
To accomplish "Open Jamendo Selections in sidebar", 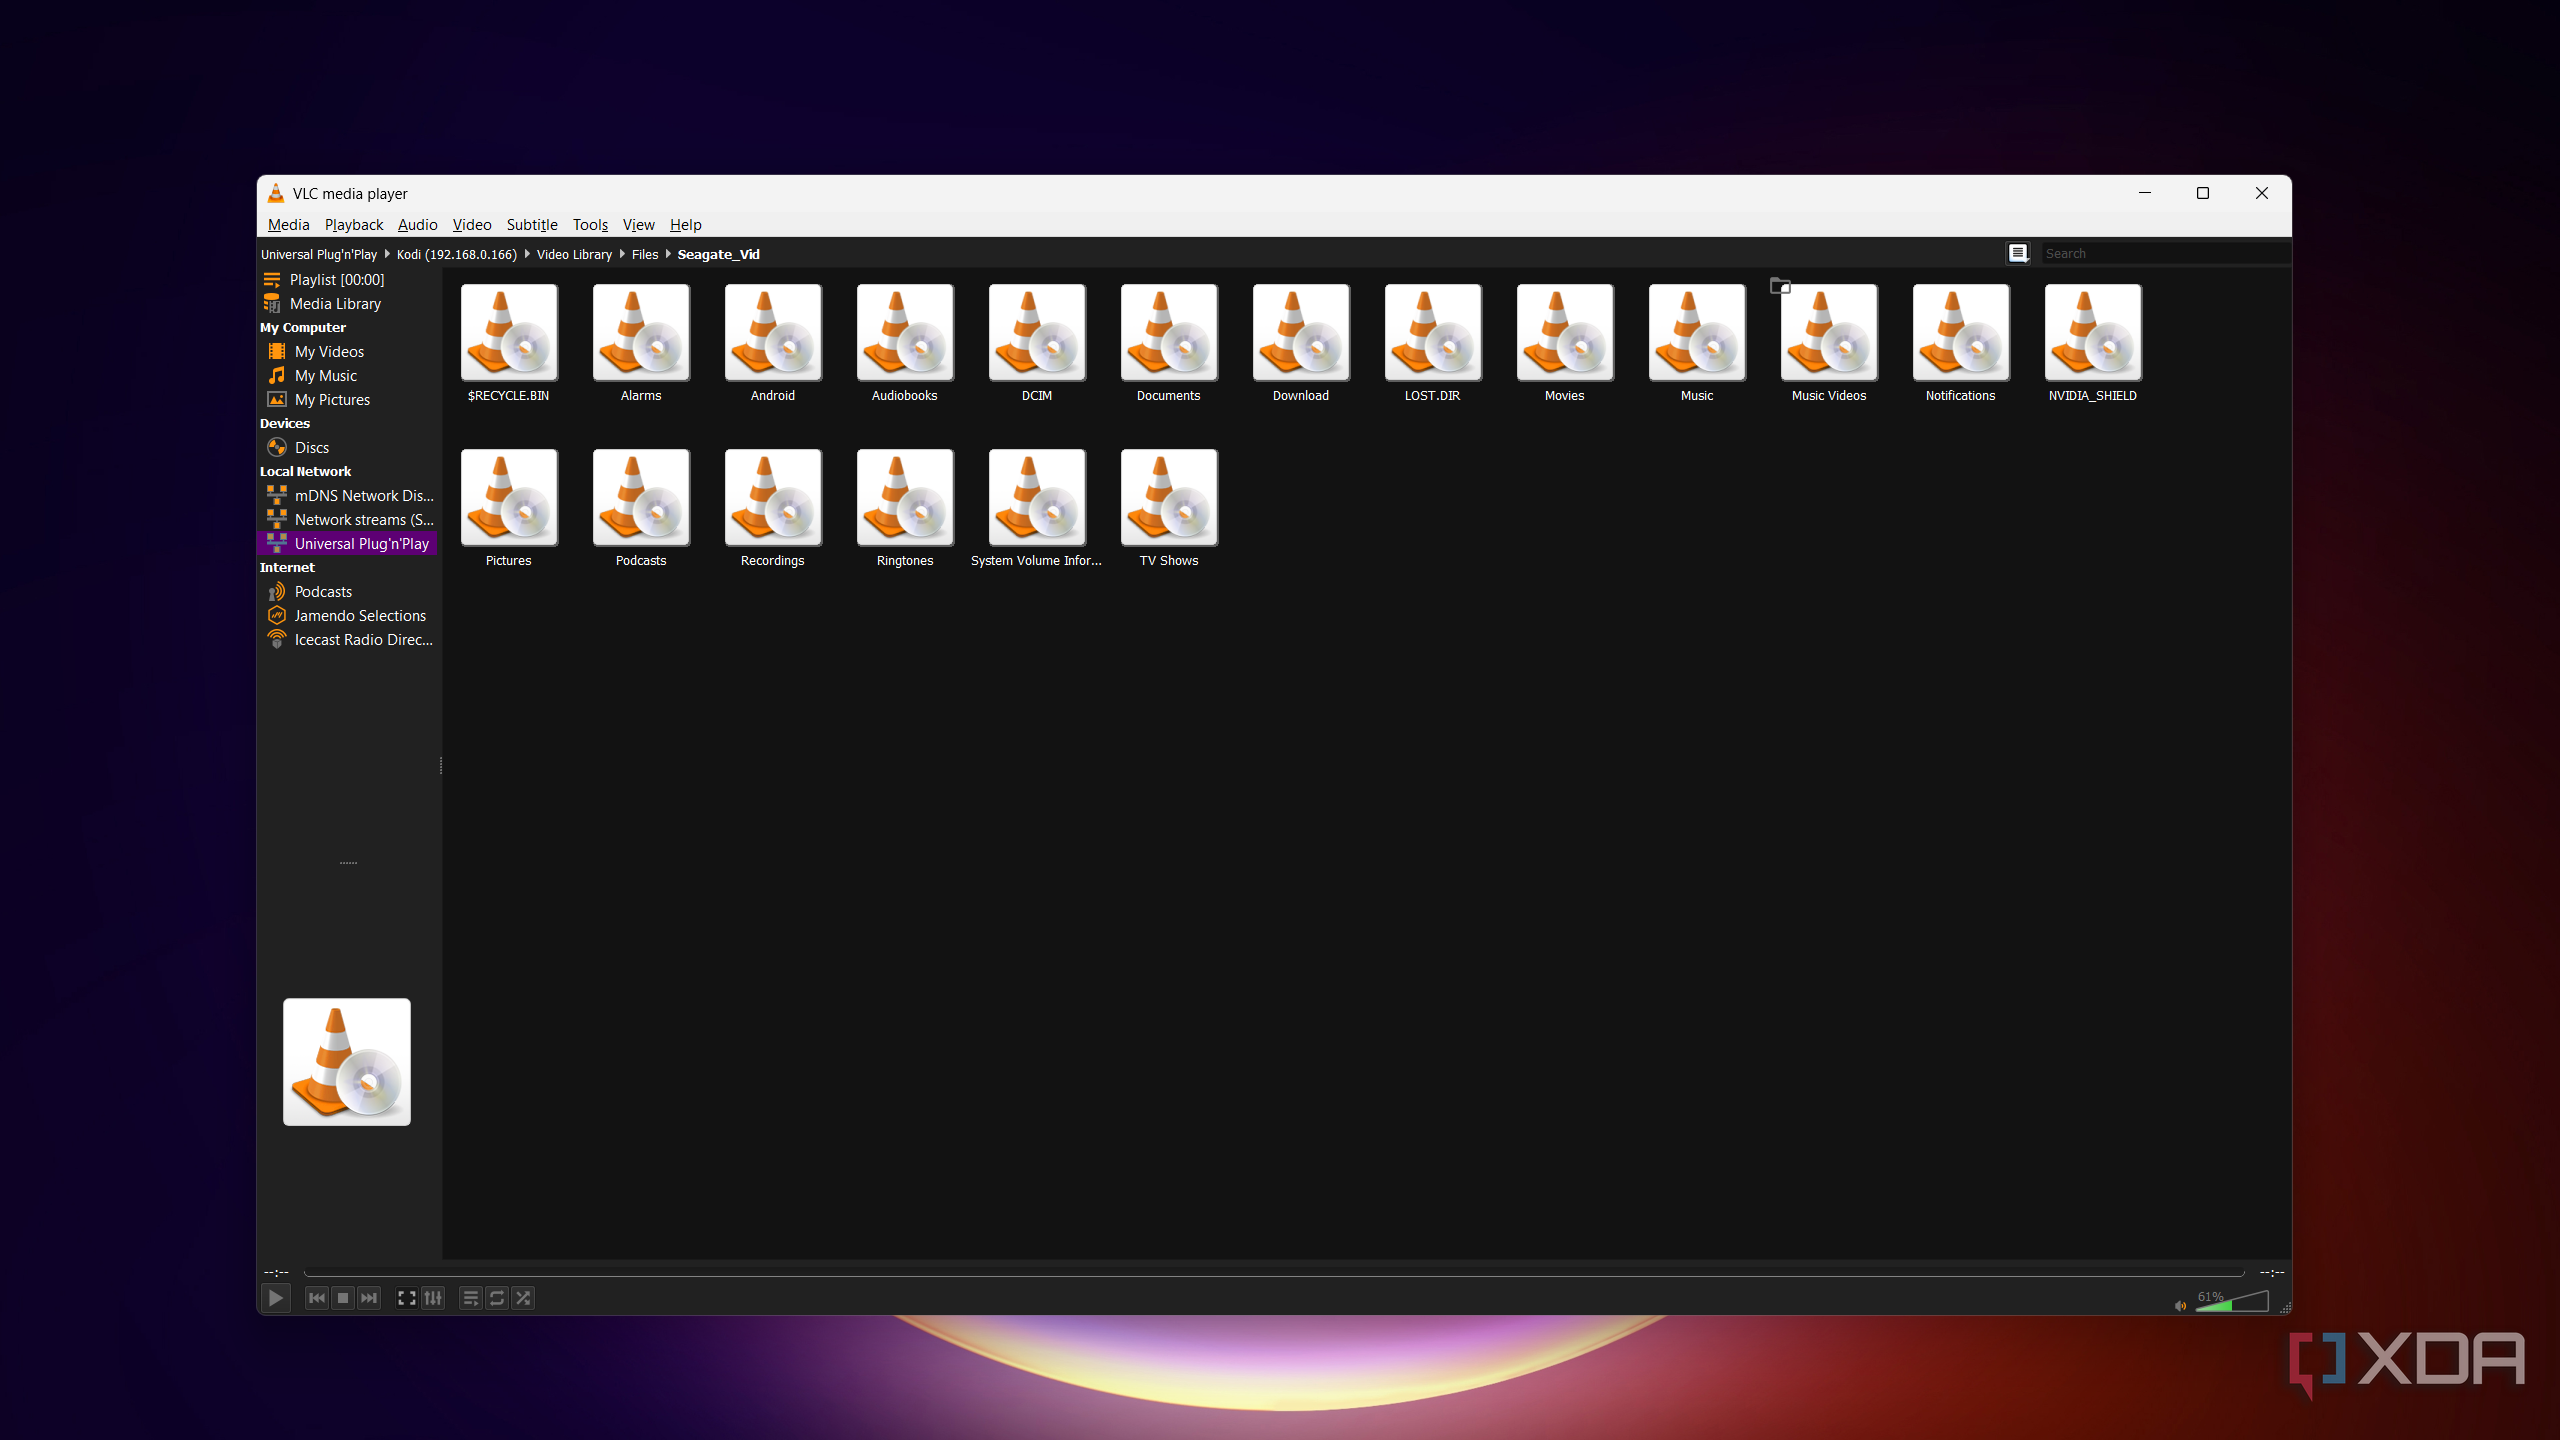I will pos(348,616).
